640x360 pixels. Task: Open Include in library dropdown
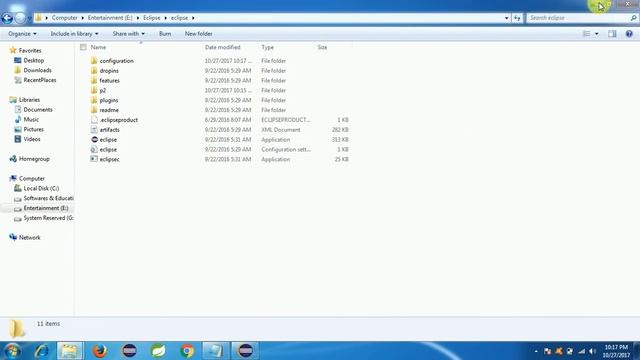(74, 34)
